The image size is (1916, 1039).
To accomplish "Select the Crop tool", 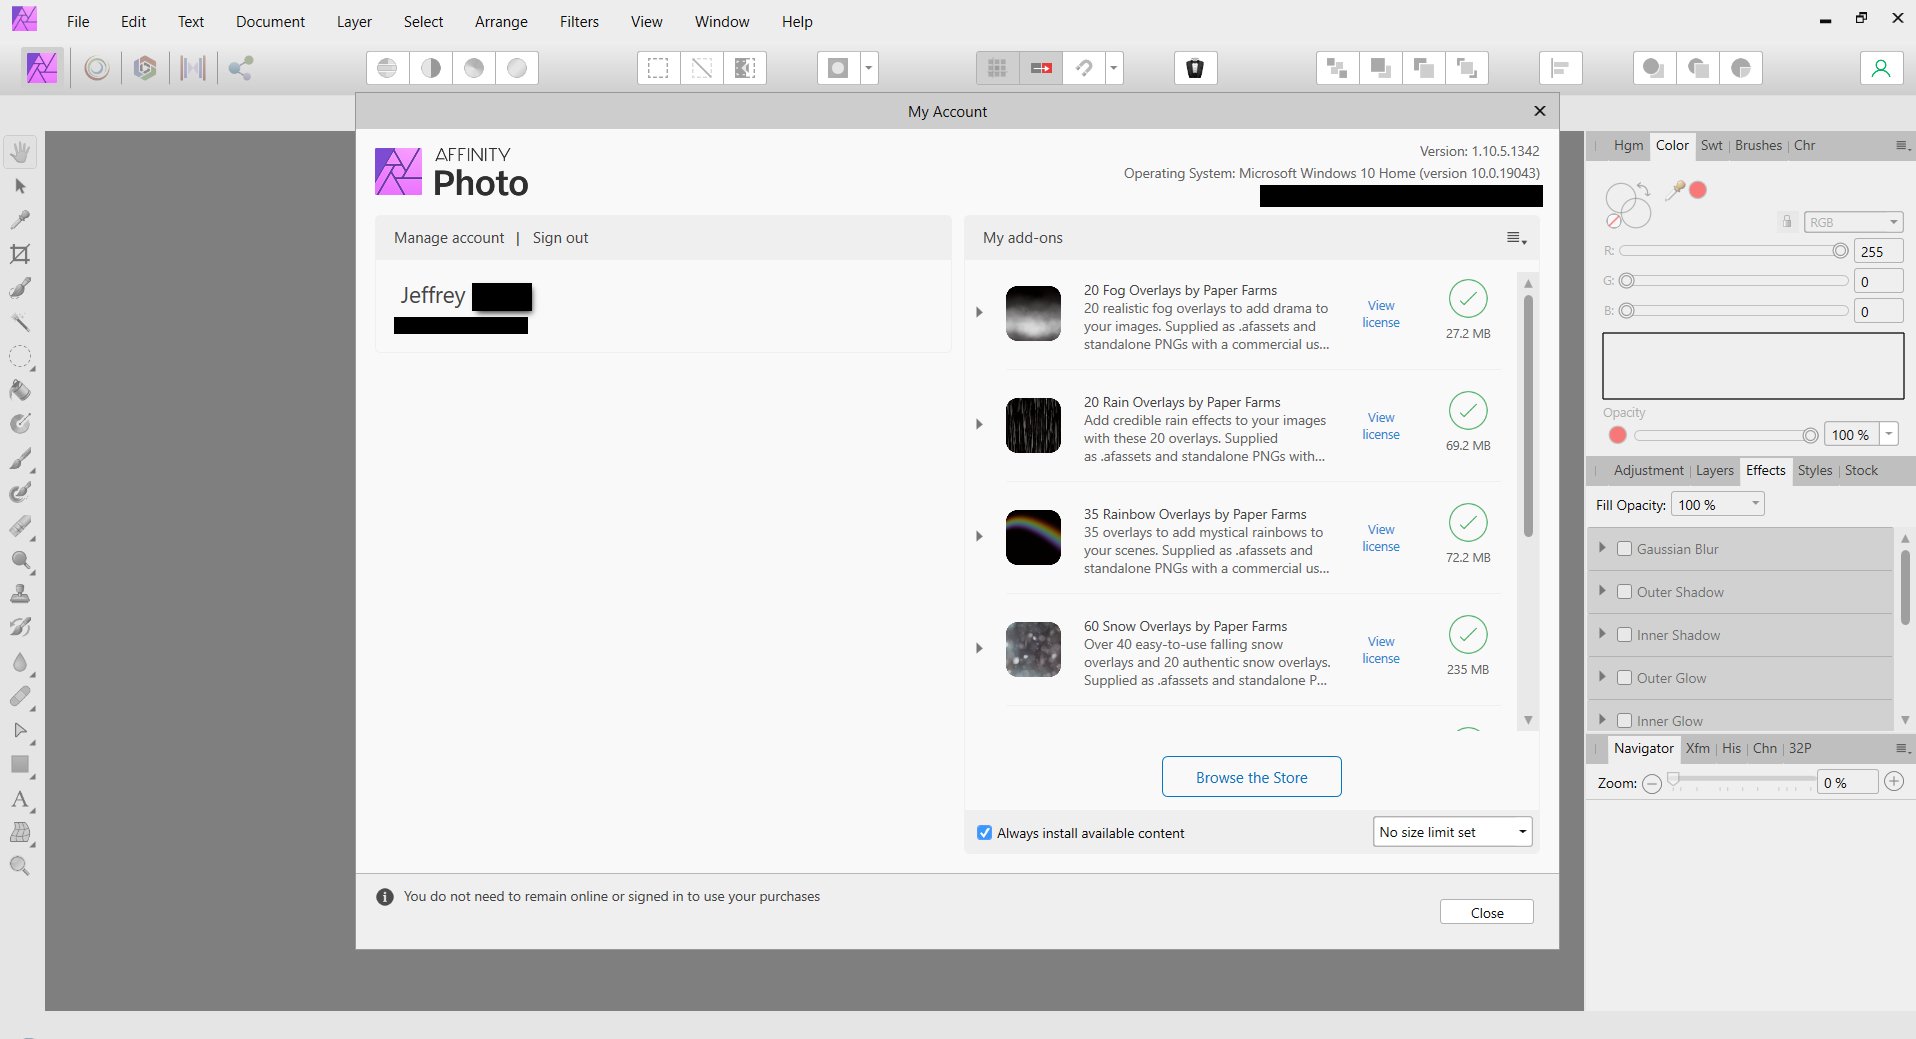I will point(20,254).
